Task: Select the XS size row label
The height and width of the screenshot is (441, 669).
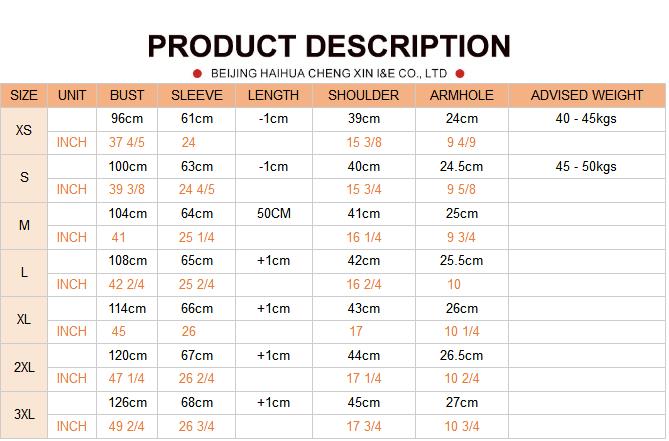Action: (24, 131)
